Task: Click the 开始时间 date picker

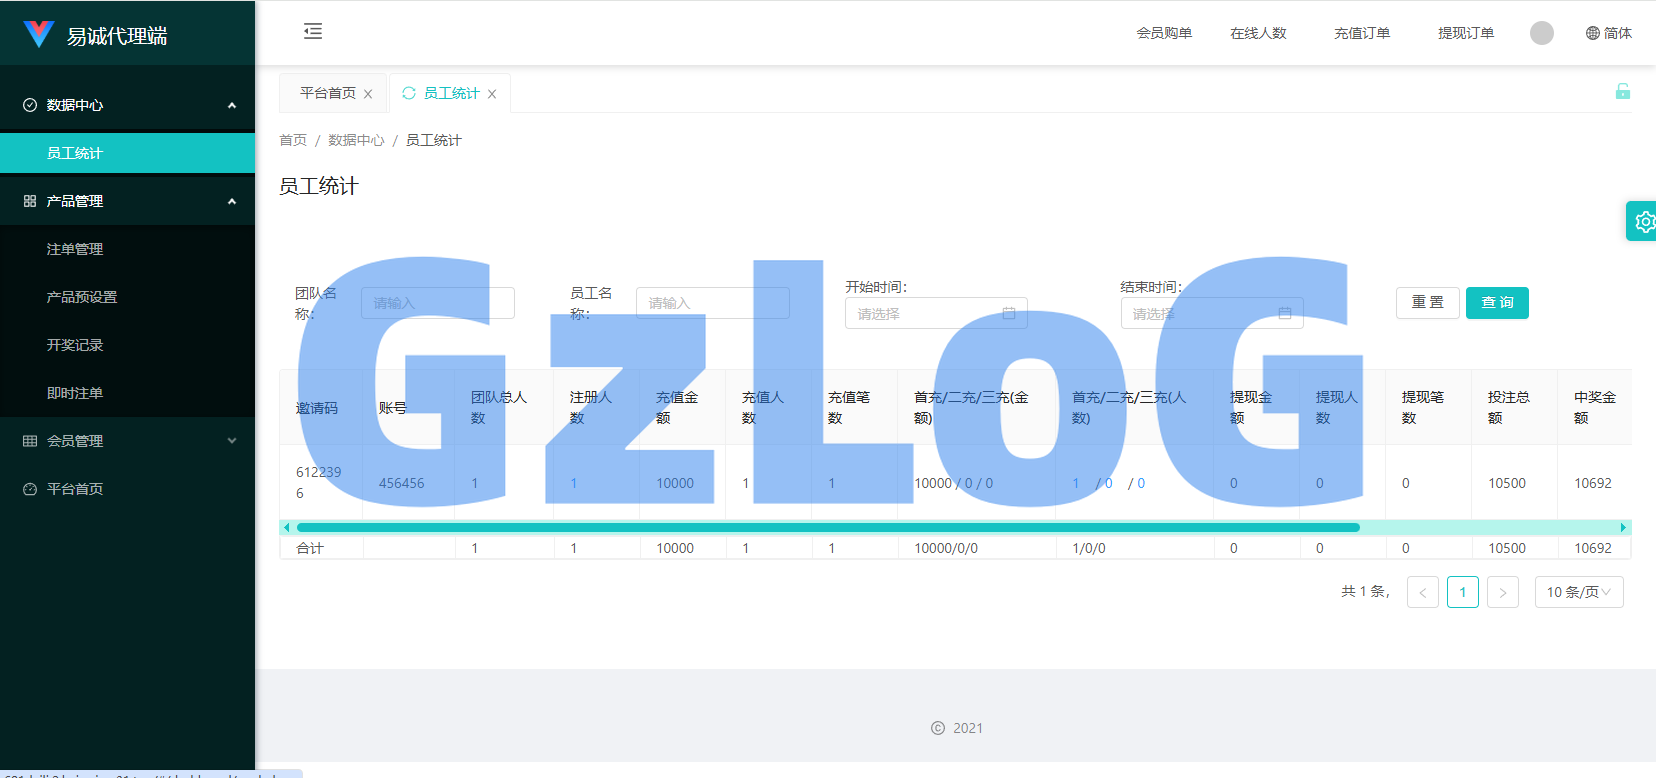Action: click(x=937, y=313)
